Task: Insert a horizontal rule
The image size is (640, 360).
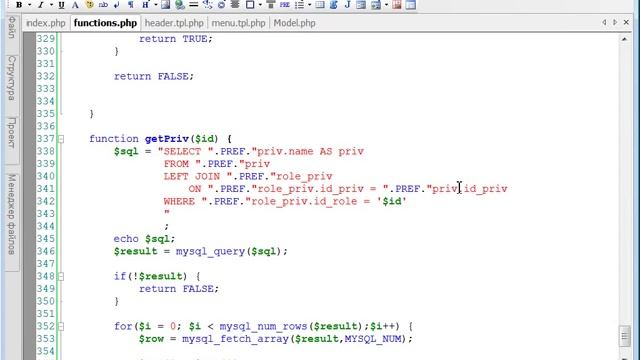Action: click(x=193, y=5)
